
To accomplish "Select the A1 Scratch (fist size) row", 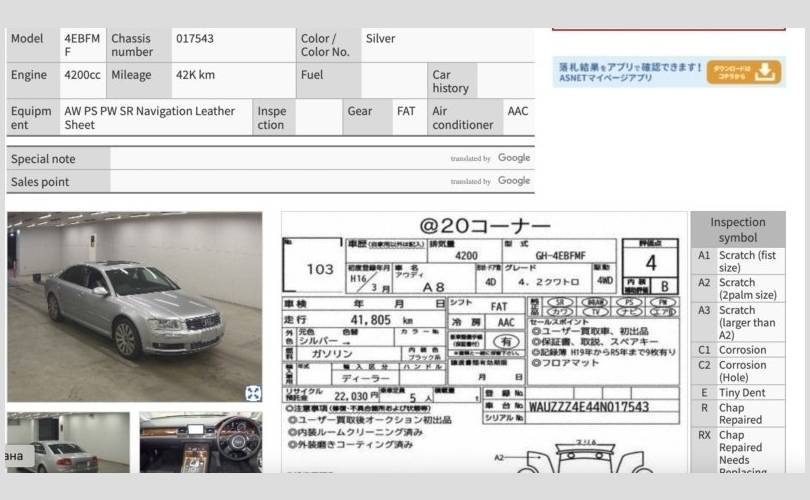I will 737,262.
